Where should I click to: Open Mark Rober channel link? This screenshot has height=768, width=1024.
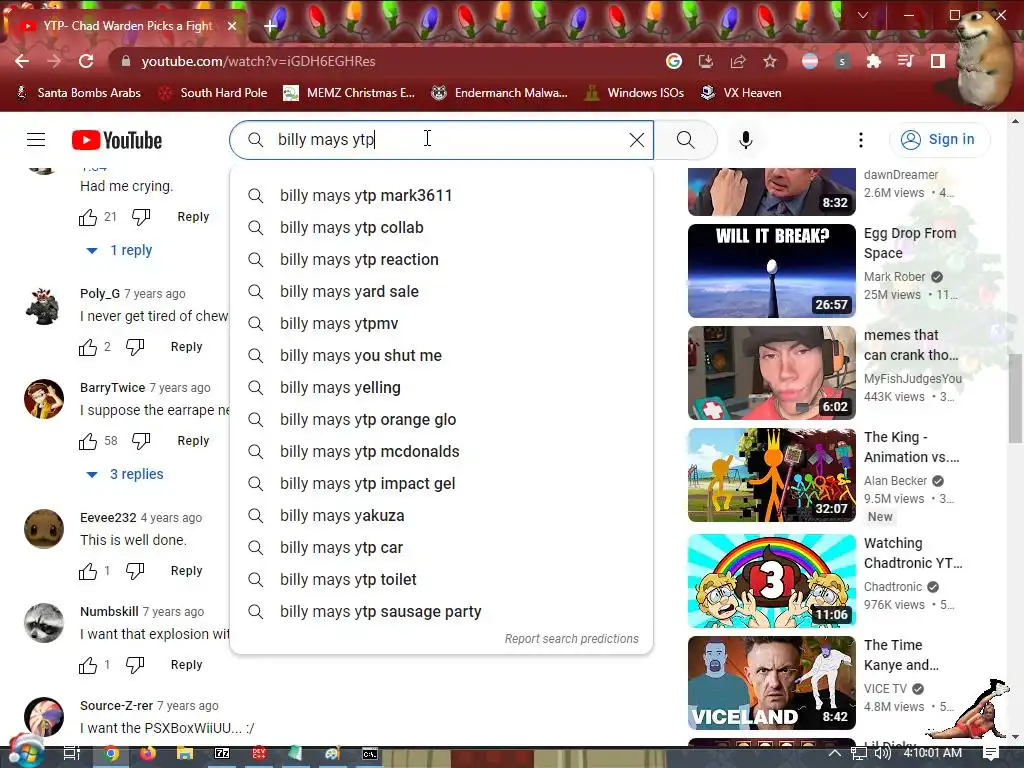click(x=895, y=276)
